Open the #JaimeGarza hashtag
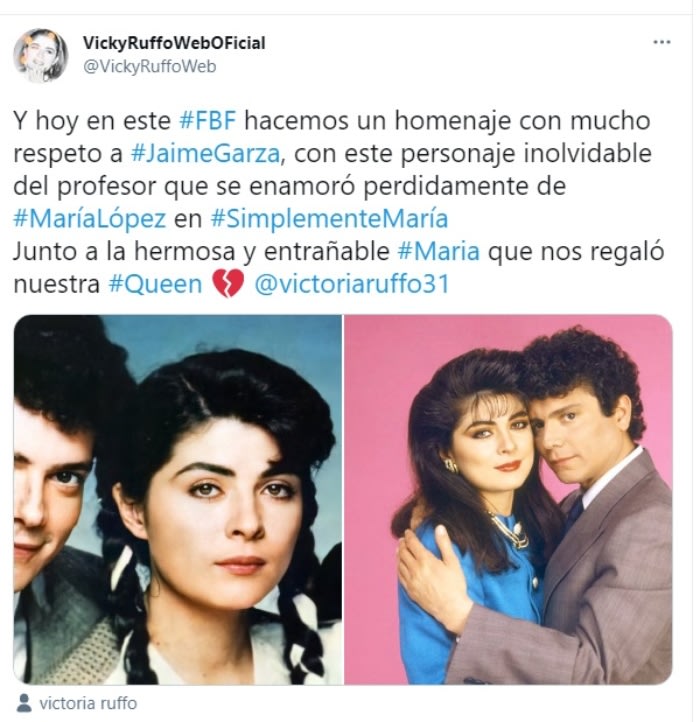700x722 pixels. point(205,153)
